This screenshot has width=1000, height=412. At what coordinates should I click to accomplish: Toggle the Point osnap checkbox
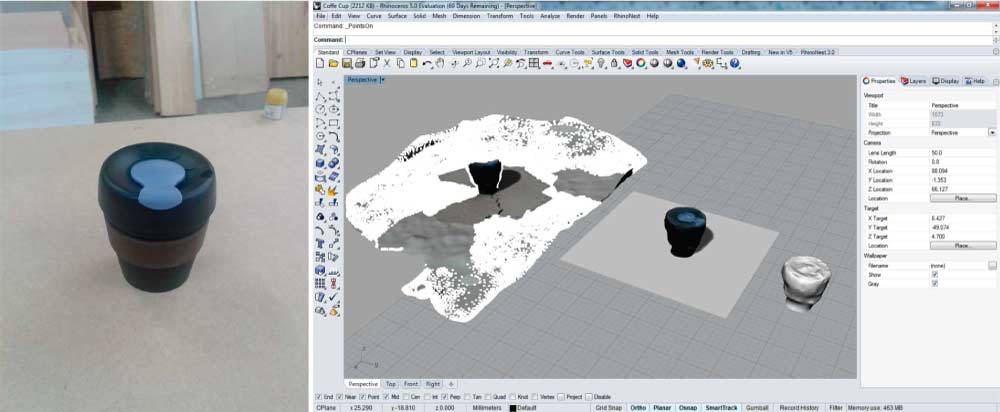[x=363, y=397]
